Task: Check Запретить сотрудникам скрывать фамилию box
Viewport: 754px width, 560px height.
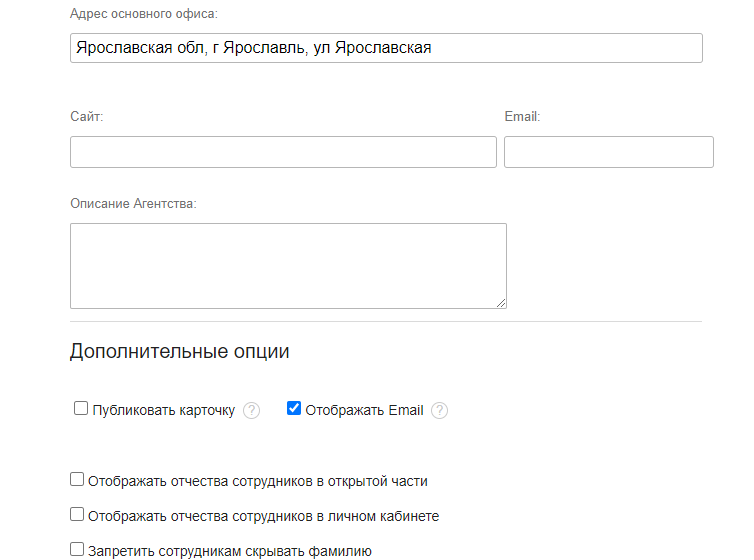Action: coord(77,549)
